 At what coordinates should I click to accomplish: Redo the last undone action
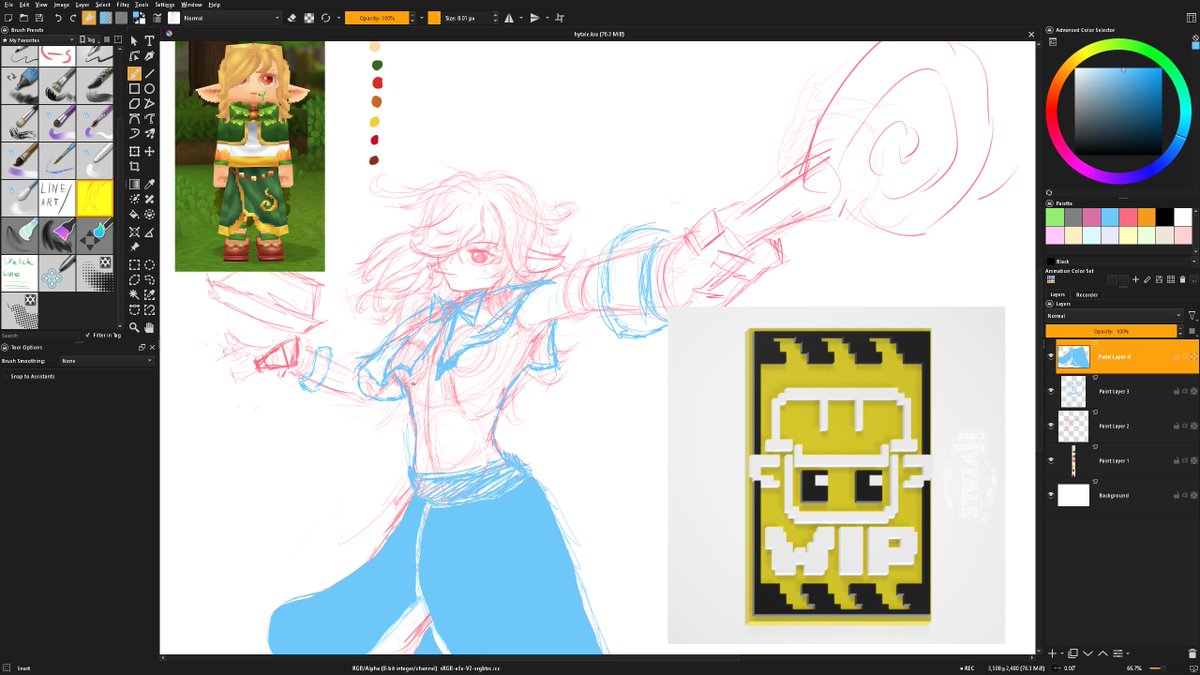click(x=73, y=18)
